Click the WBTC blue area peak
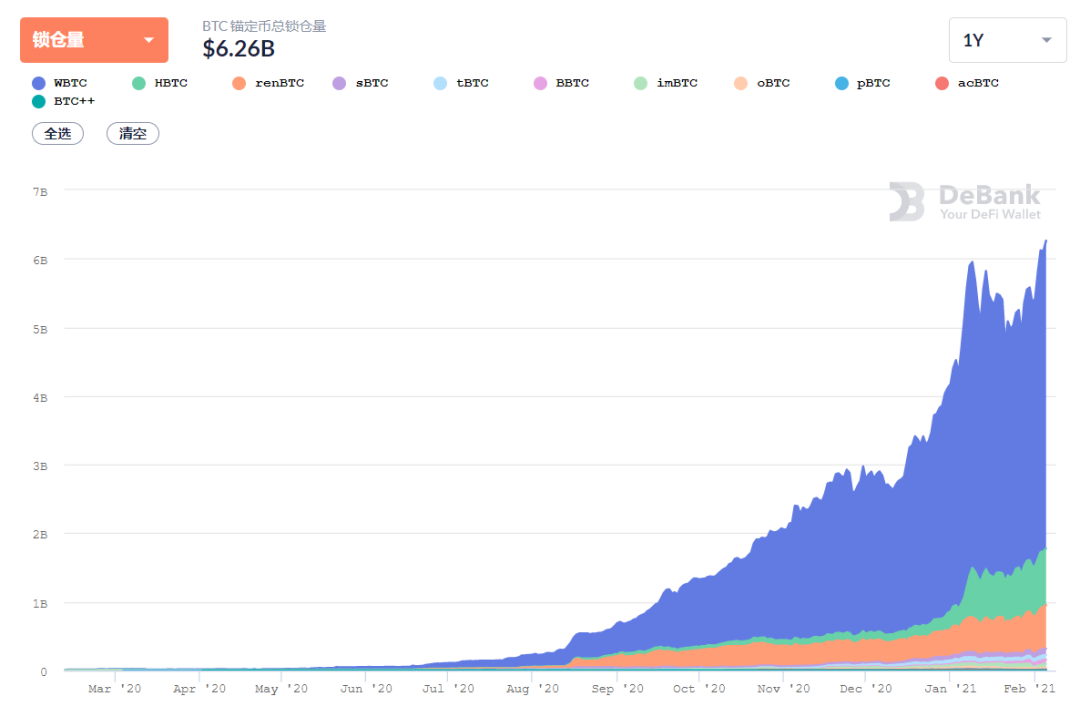The height and width of the screenshot is (727, 1080). (x=1046, y=241)
